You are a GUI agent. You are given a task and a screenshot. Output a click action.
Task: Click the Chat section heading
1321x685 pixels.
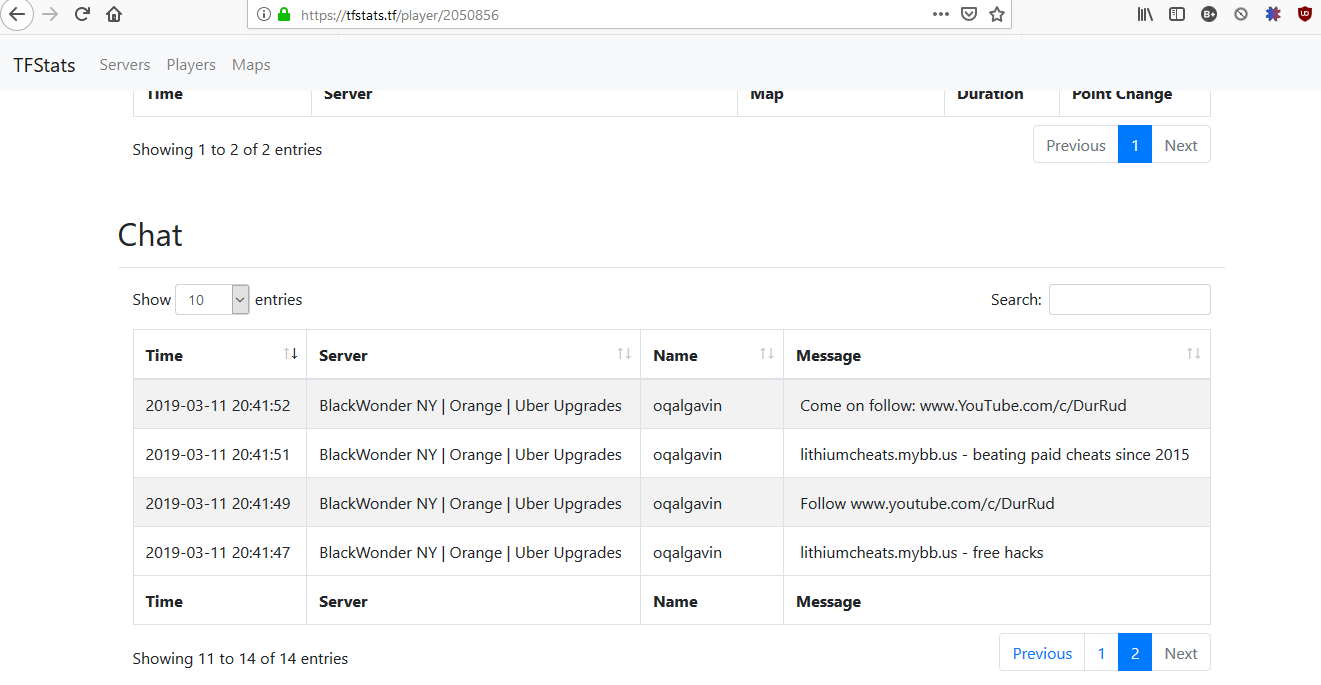(x=150, y=235)
